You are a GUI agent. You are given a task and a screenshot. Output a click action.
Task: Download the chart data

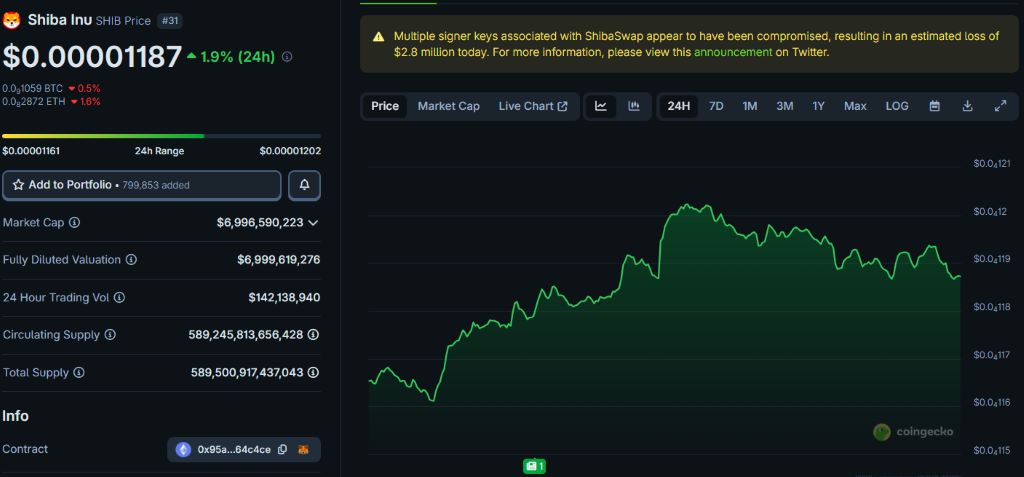[x=967, y=106]
